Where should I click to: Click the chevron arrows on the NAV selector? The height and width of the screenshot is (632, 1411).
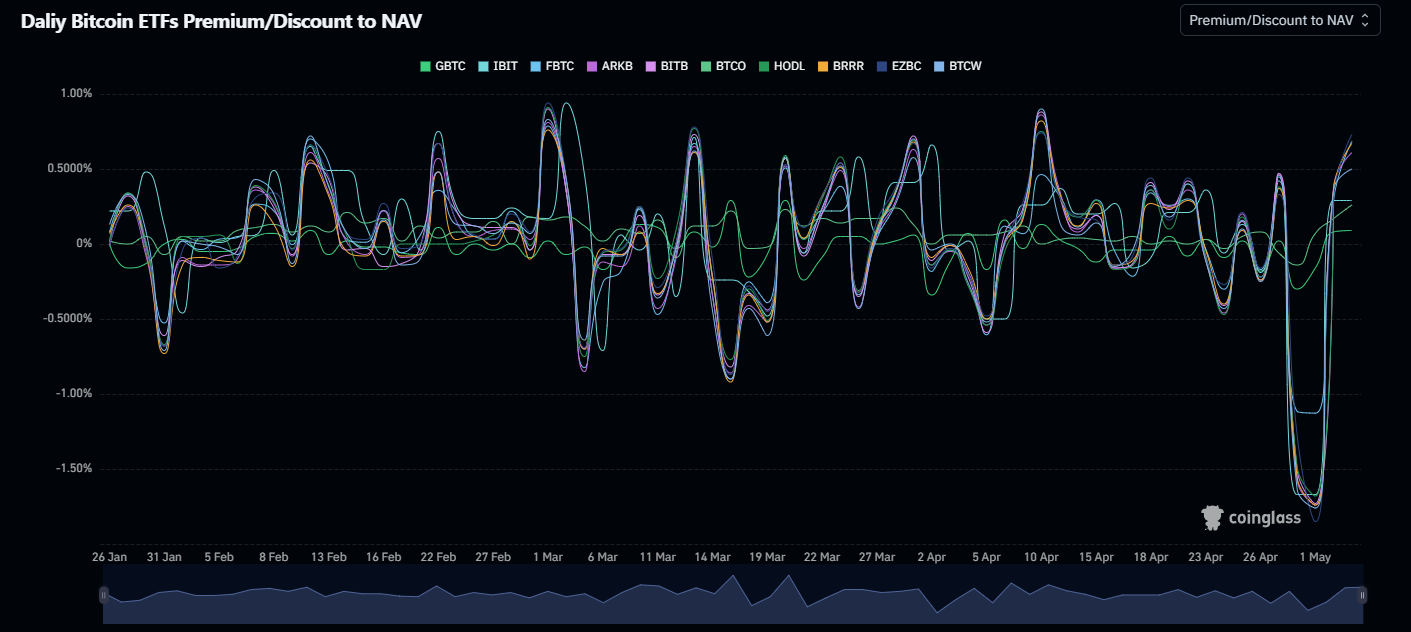coord(1366,19)
